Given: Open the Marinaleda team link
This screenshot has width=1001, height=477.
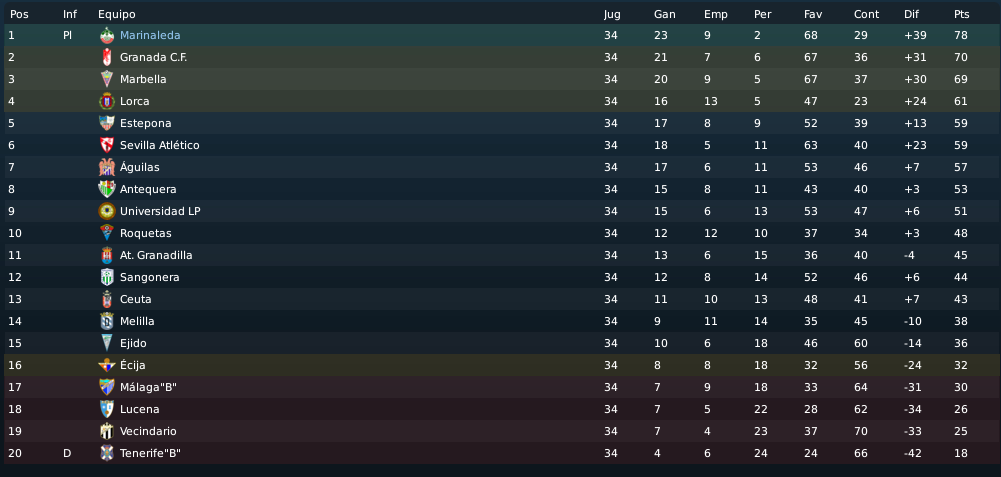Looking at the screenshot, I should [x=150, y=35].
